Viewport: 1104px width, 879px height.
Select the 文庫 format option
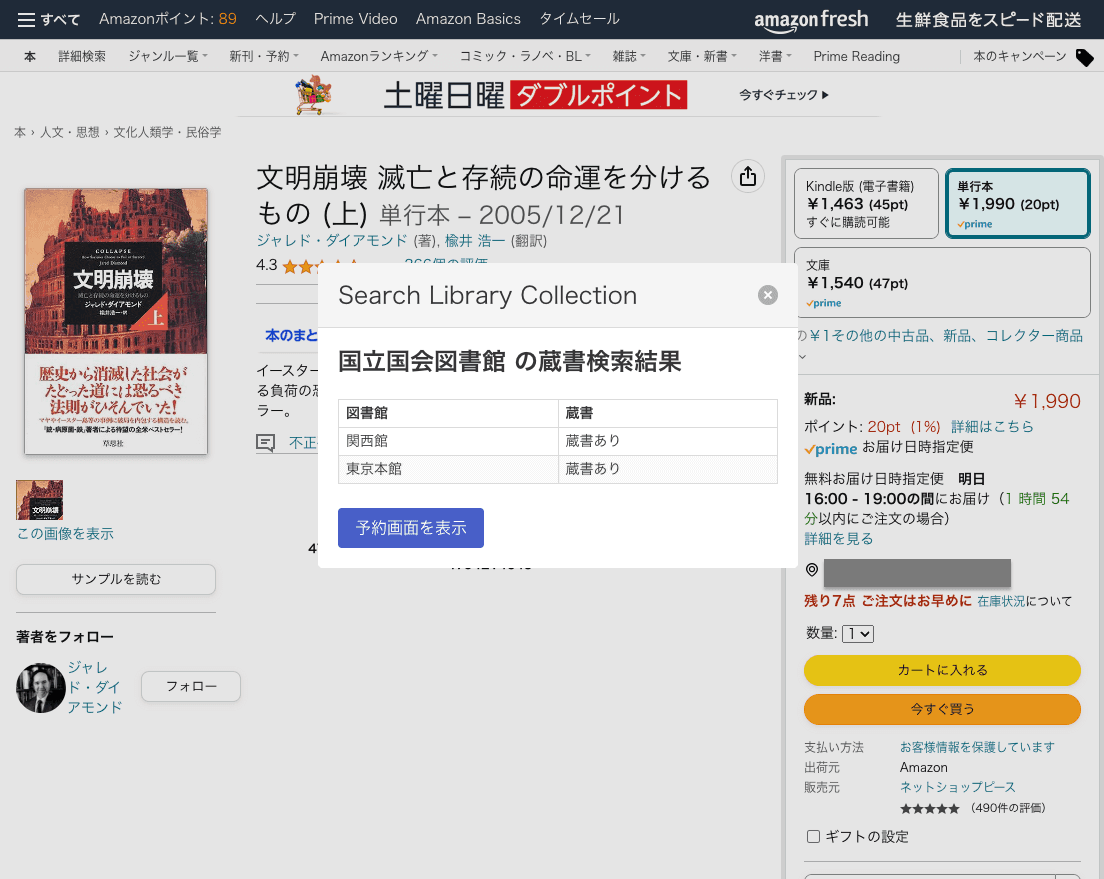(942, 282)
